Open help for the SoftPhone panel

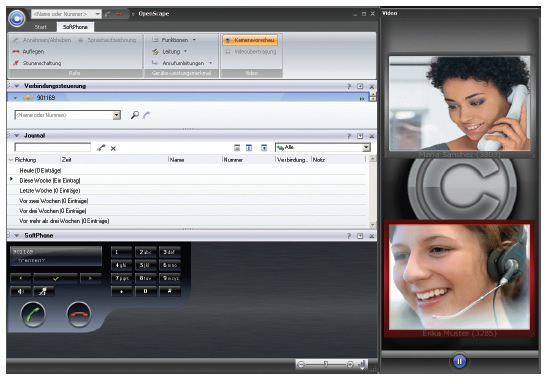[x=349, y=236]
